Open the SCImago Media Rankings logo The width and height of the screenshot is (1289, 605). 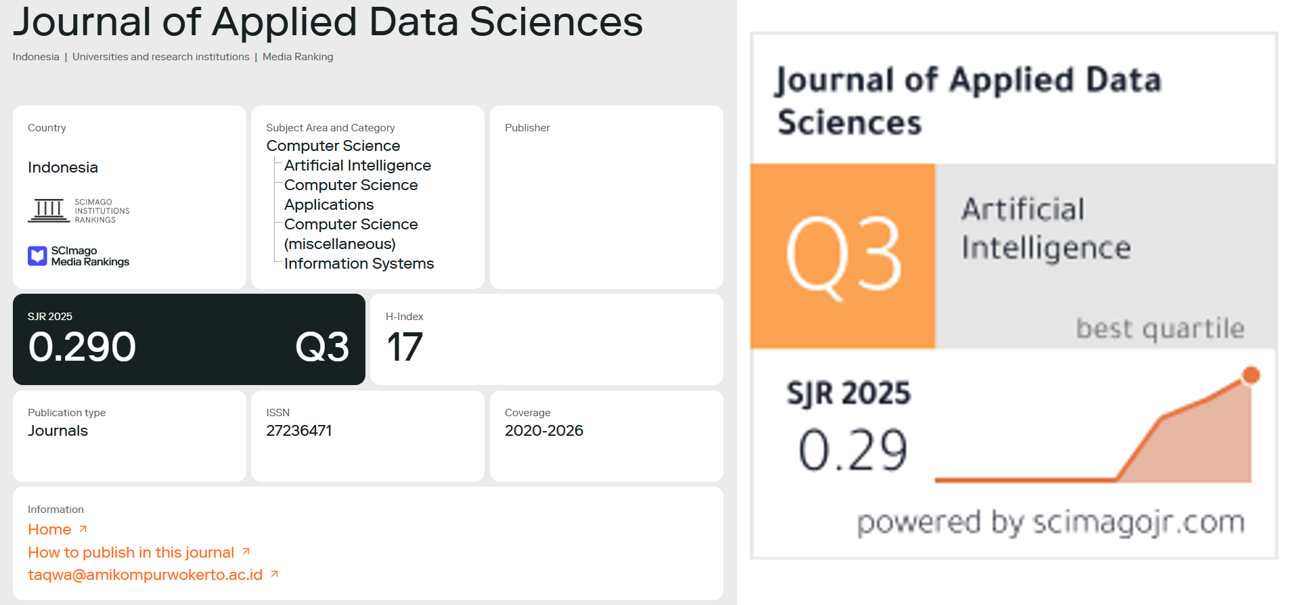pyautogui.click(x=79, y=256)
